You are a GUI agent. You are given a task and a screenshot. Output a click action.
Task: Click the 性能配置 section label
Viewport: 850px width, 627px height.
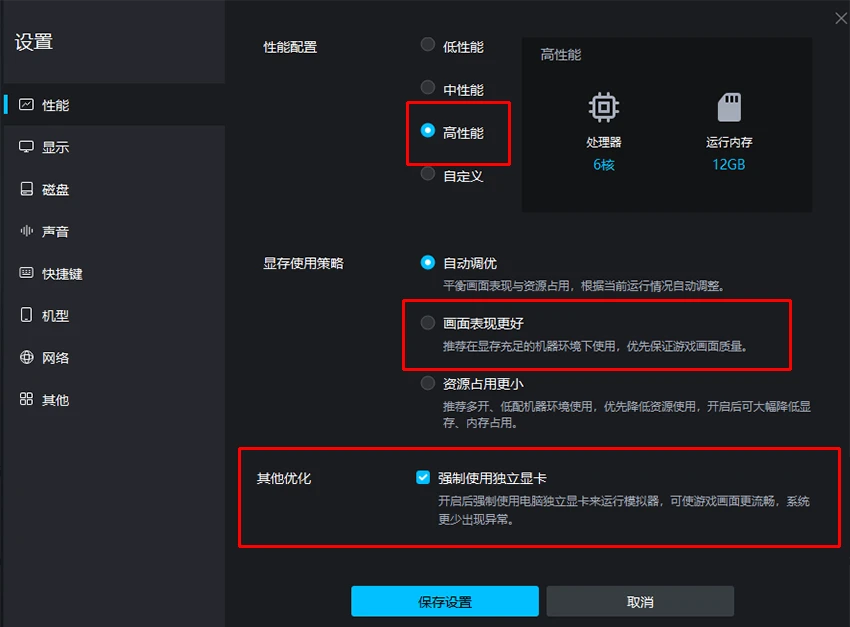pos(290,47)
